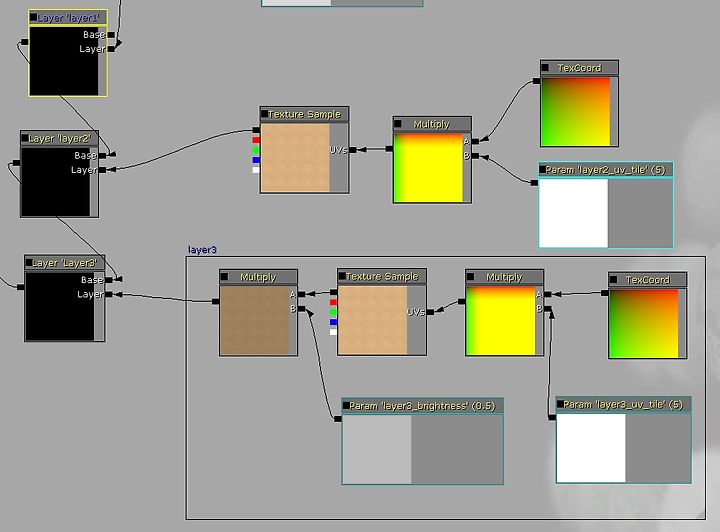
Task: Click gradient preview of TexCoord inside layer3 box
Action: coord(644,323)
